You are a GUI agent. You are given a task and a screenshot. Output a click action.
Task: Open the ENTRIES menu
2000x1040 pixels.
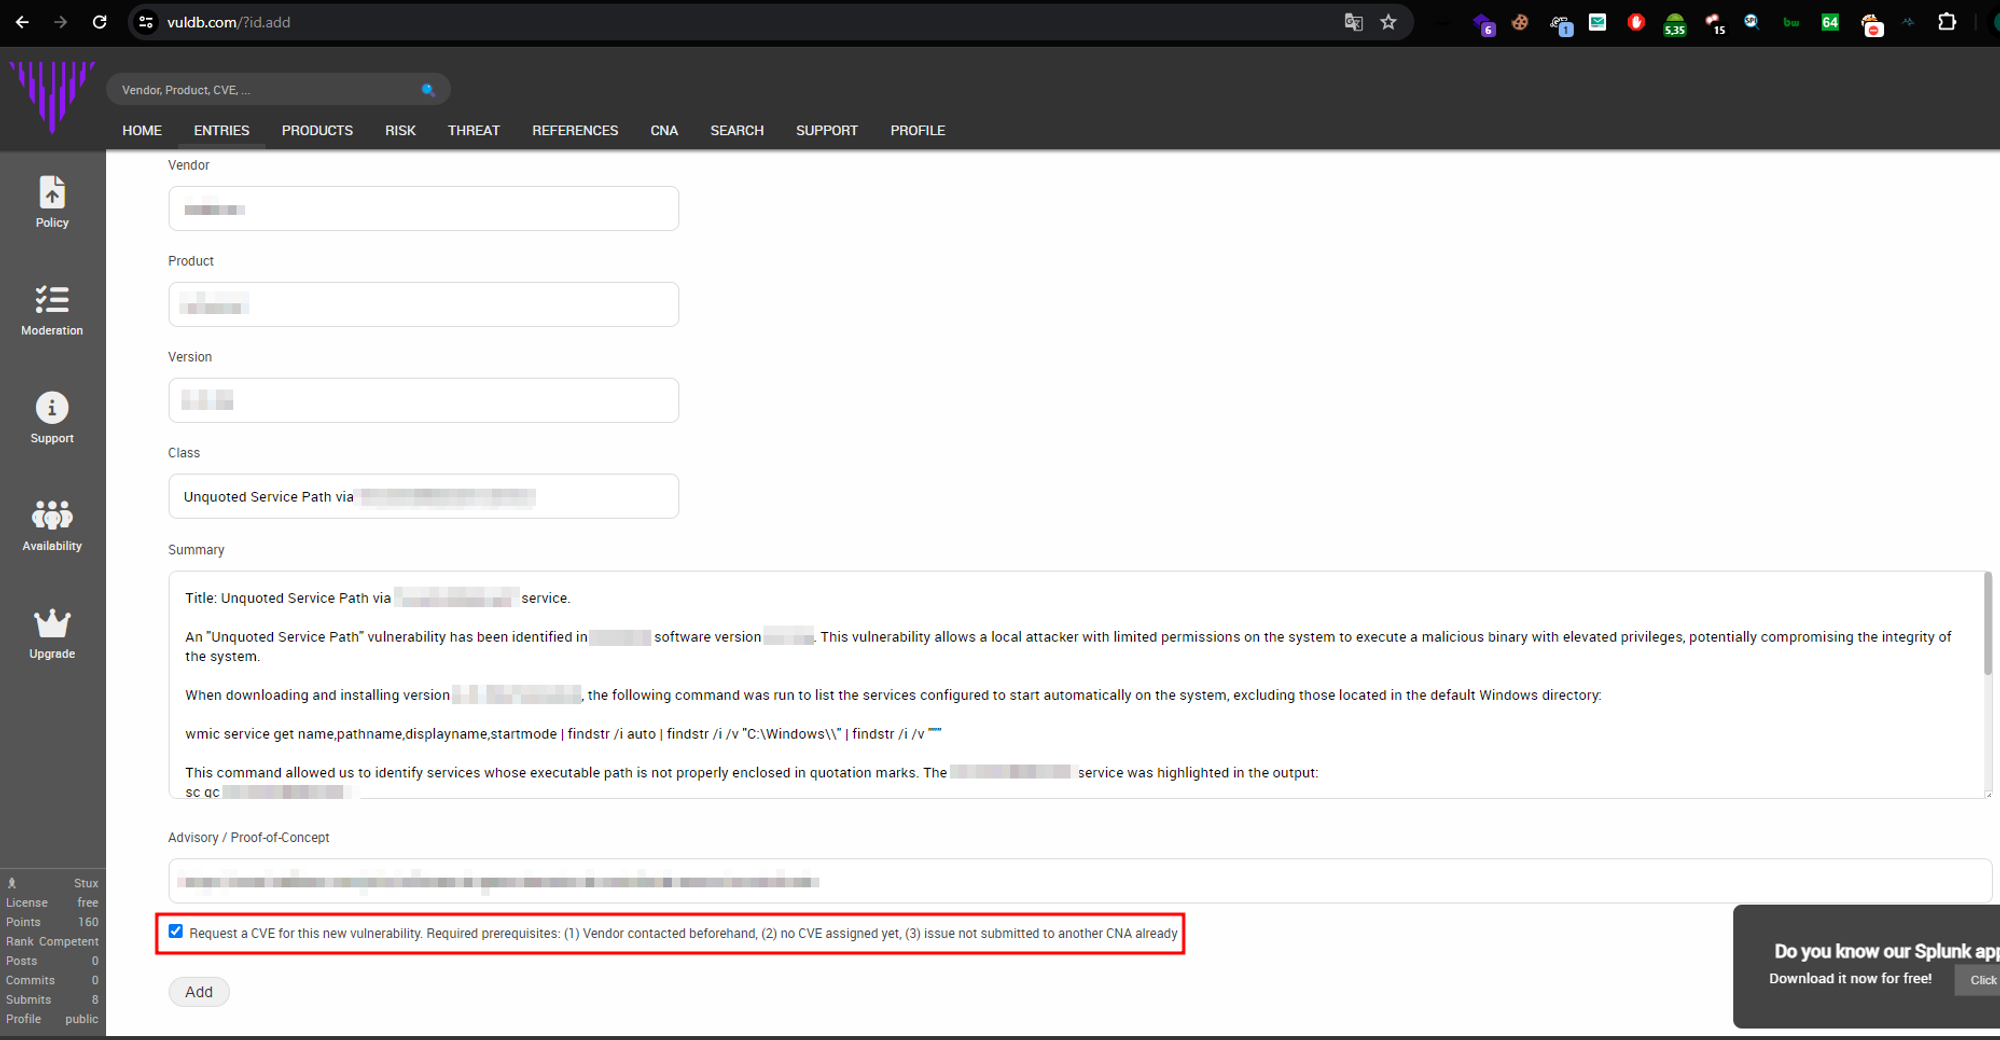(x=221, y=131)
